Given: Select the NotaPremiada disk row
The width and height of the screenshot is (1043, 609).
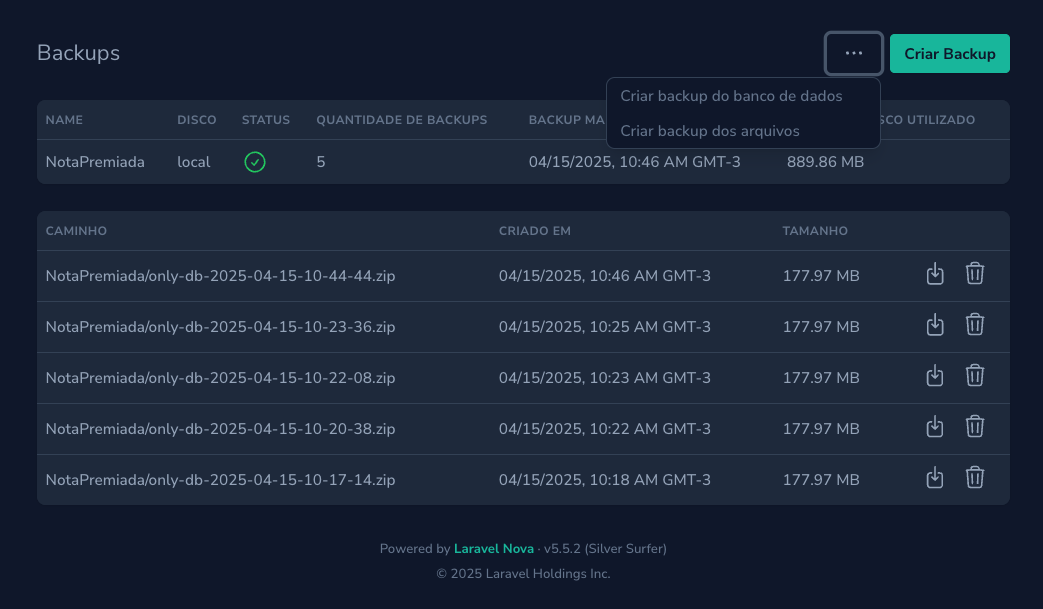Looking at the screenshot, I should [x=95, y=162].
